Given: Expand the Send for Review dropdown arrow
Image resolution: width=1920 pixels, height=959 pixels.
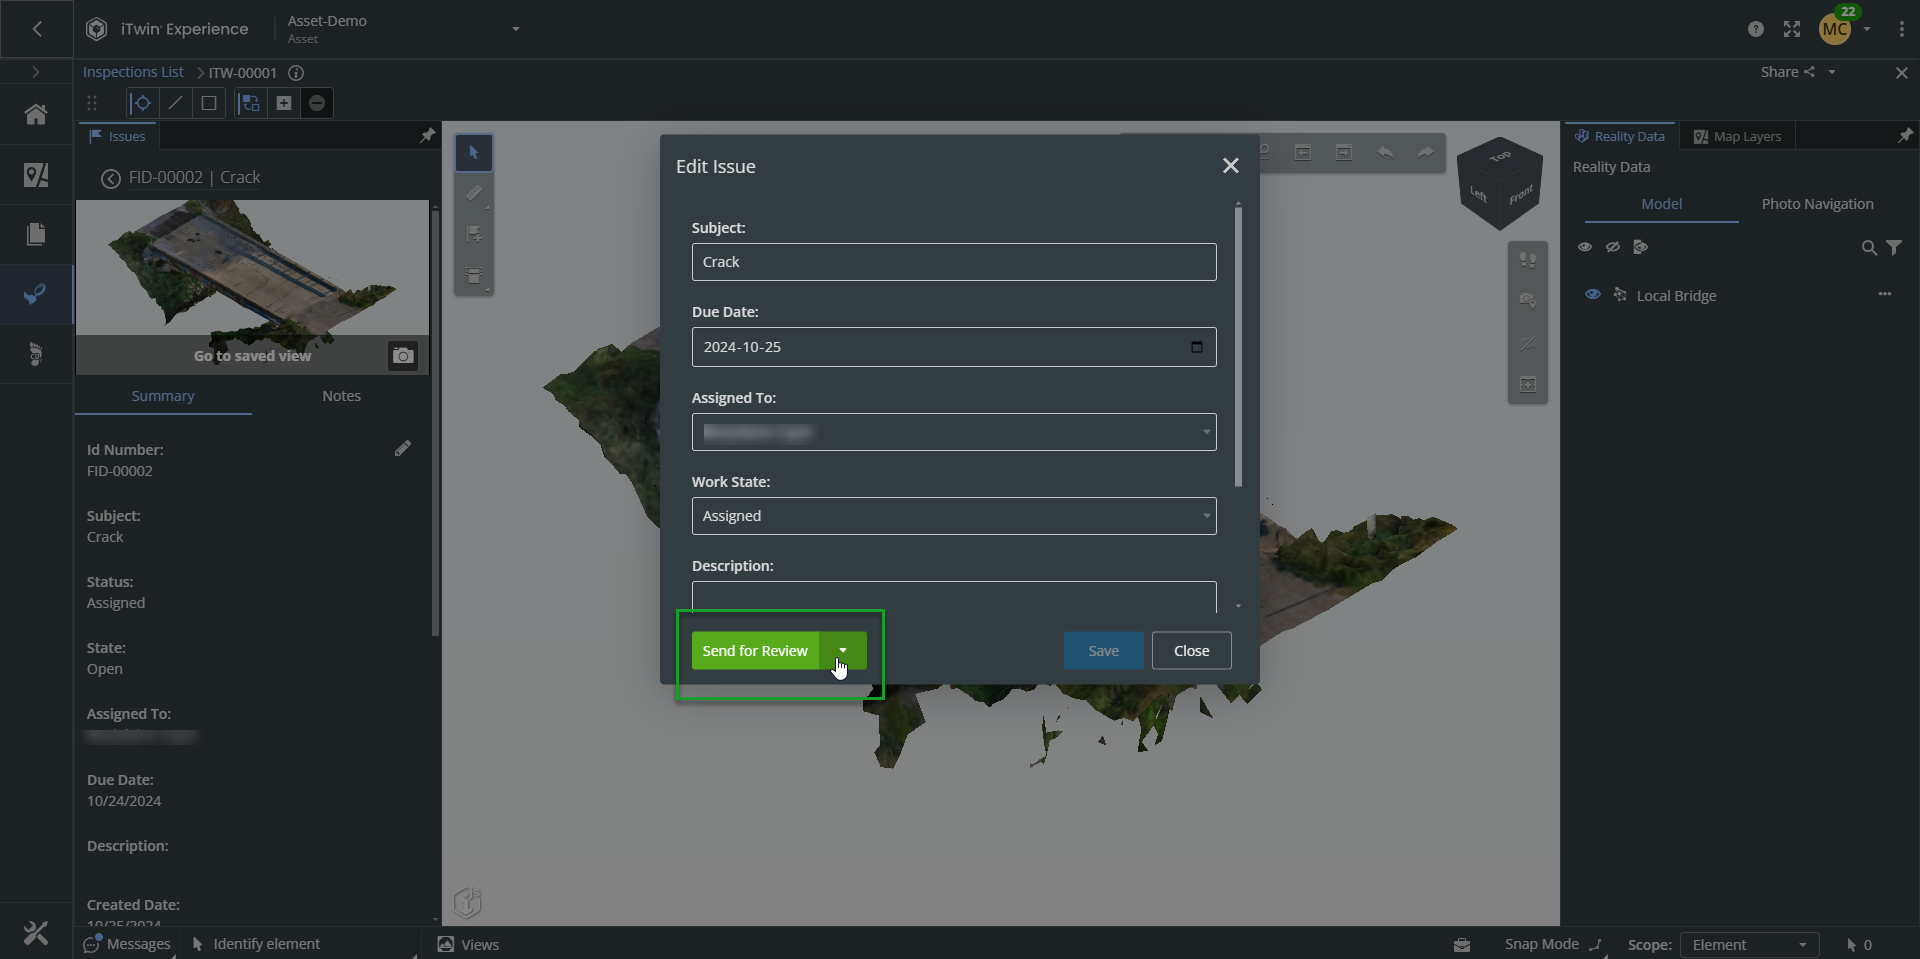Looking at the screenshot, I should pyautogui.click(x=843, y=651).
